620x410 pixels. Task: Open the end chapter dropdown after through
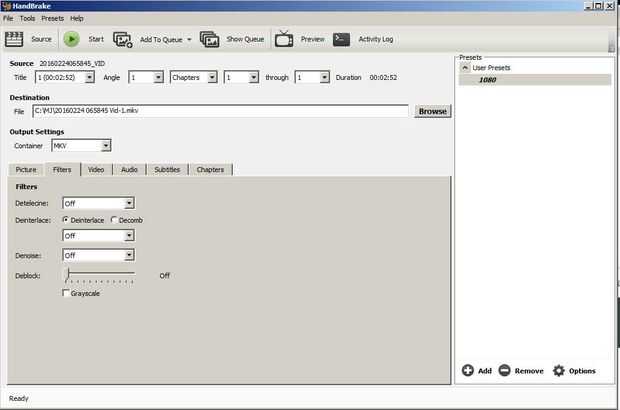(x=325, y=77)
